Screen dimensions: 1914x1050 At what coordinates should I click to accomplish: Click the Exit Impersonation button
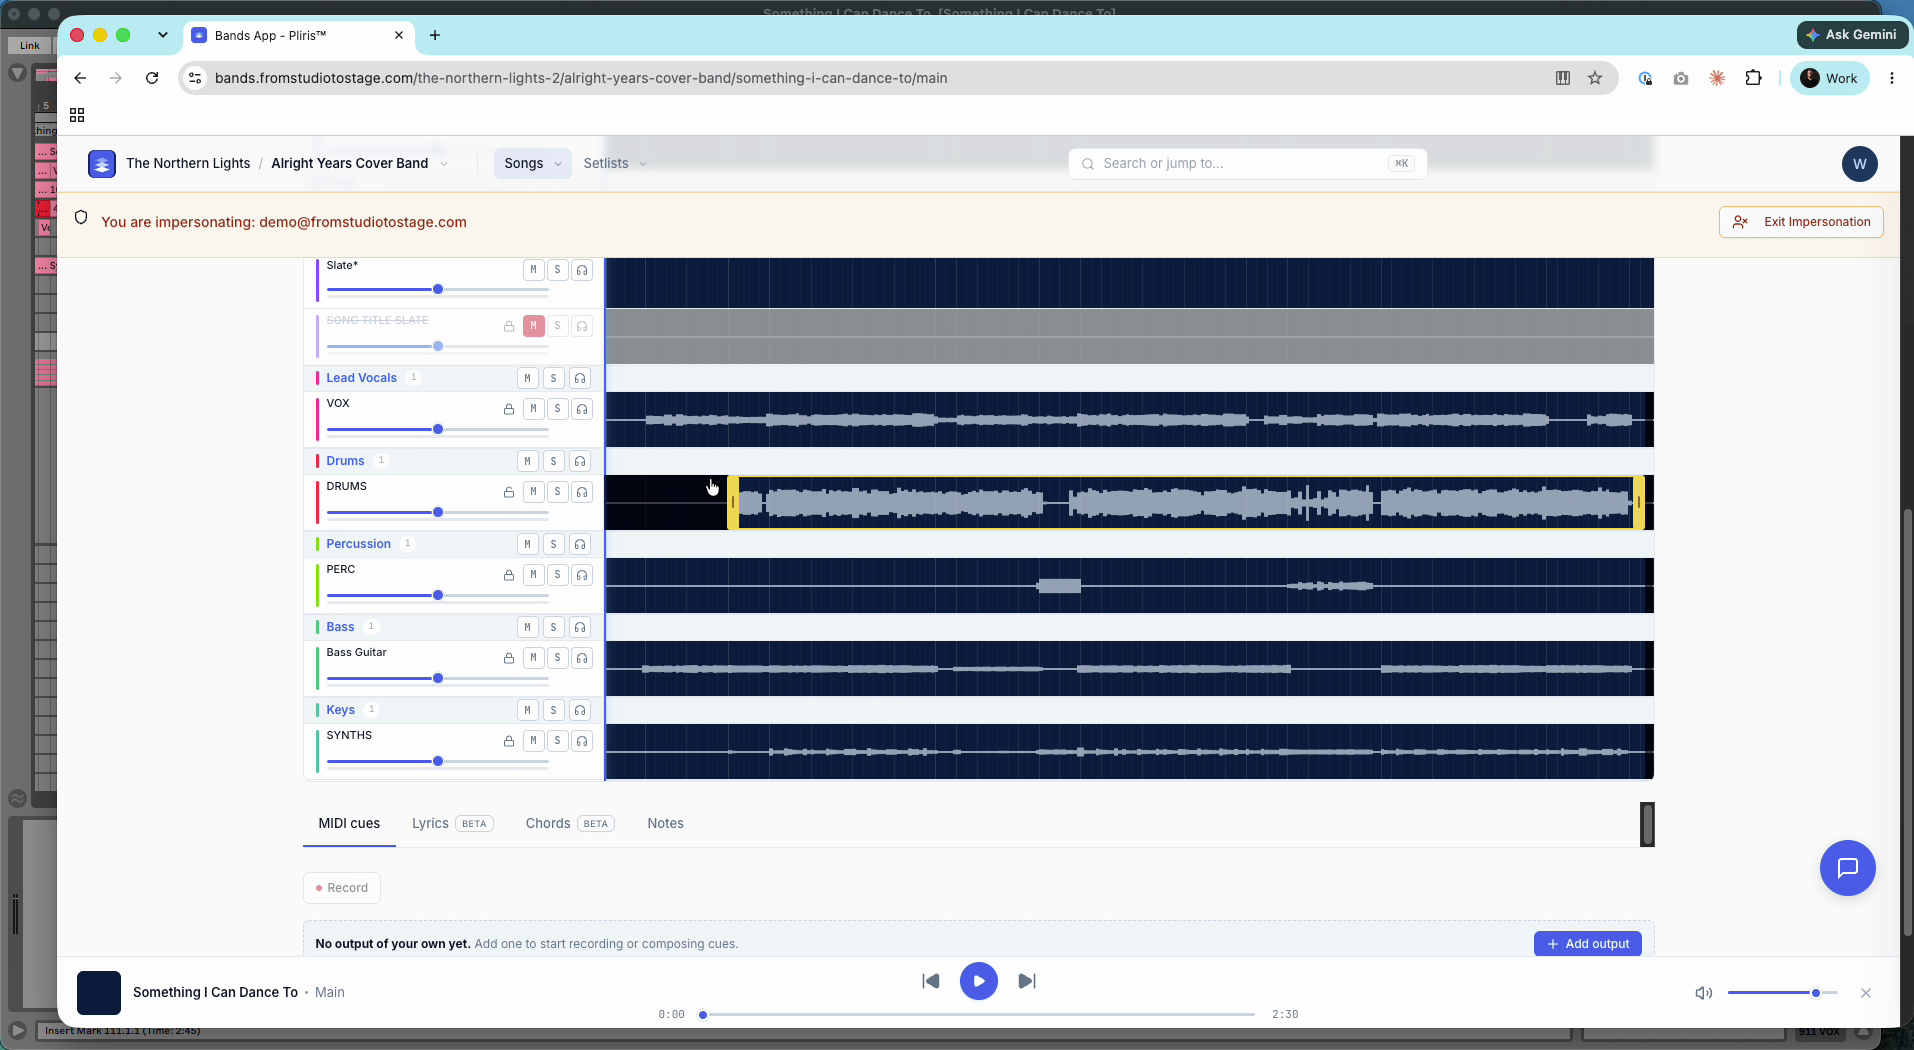click(1801, 222)
